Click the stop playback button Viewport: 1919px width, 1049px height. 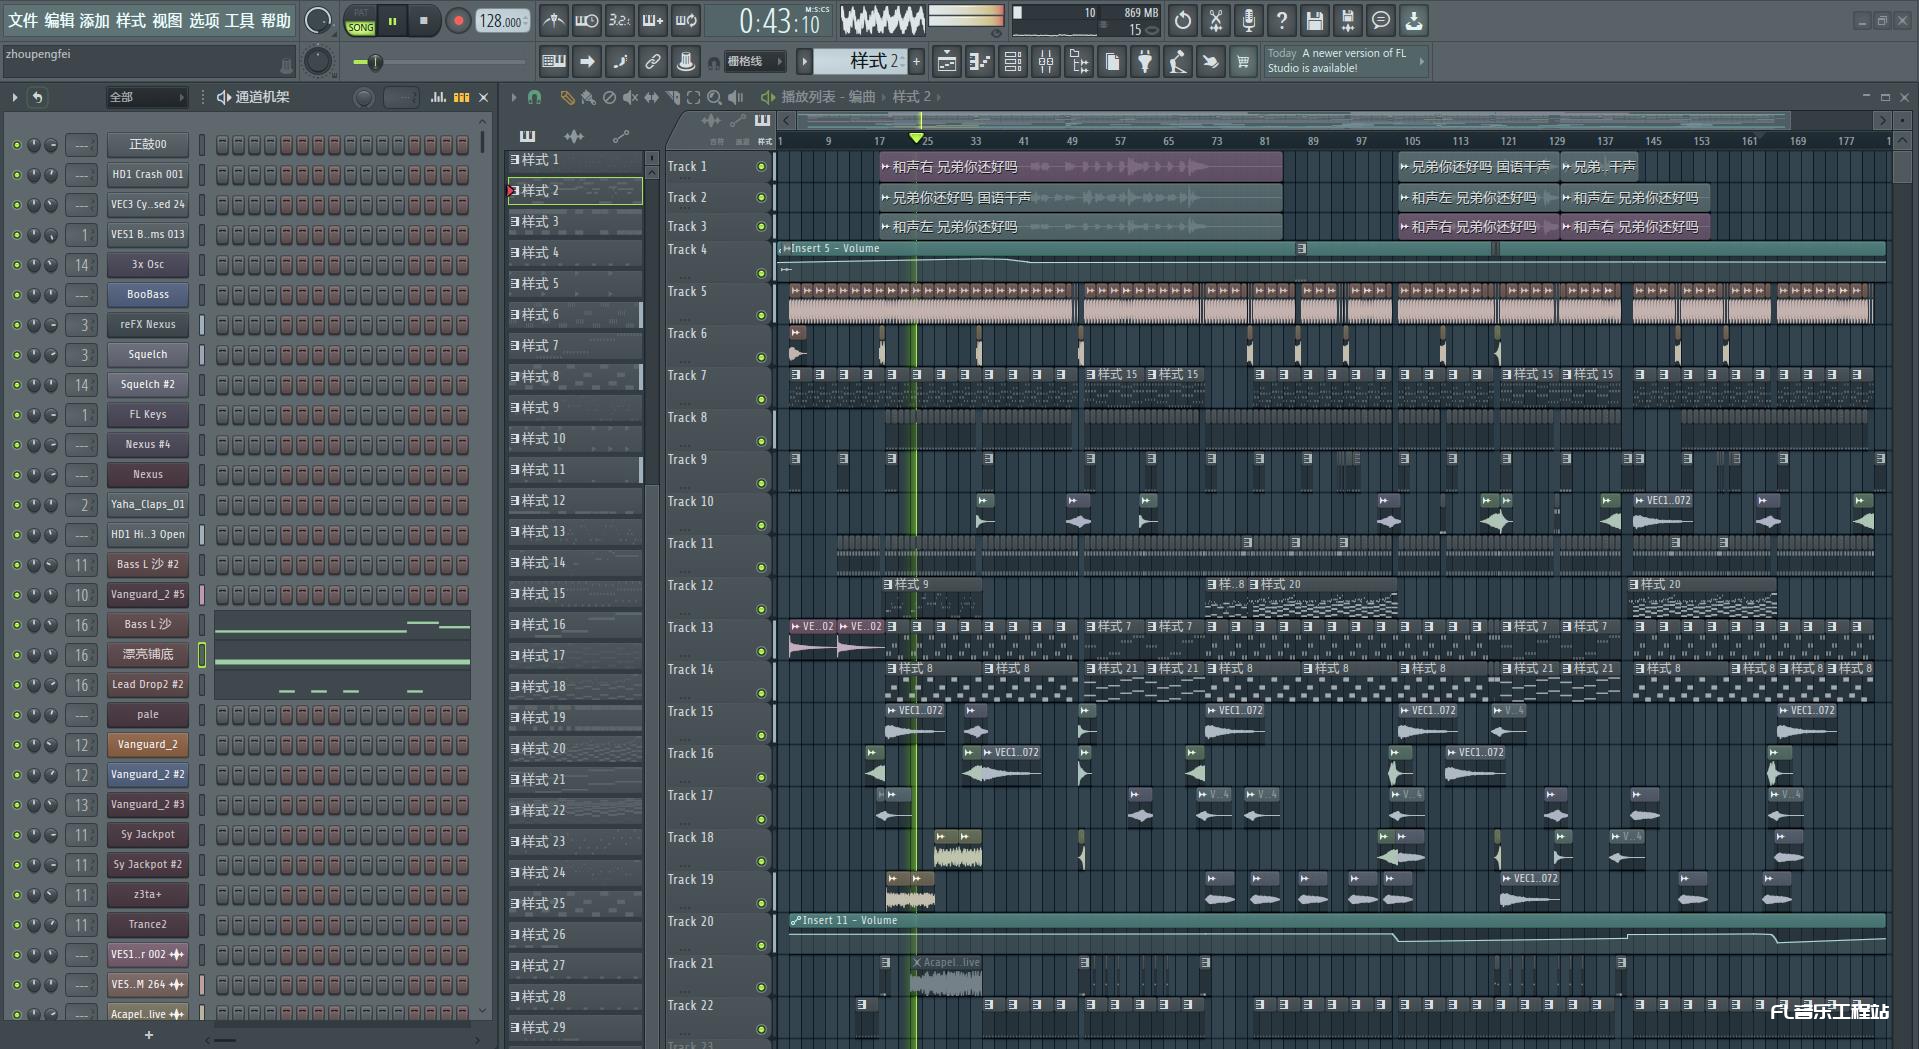click(424, 21)
